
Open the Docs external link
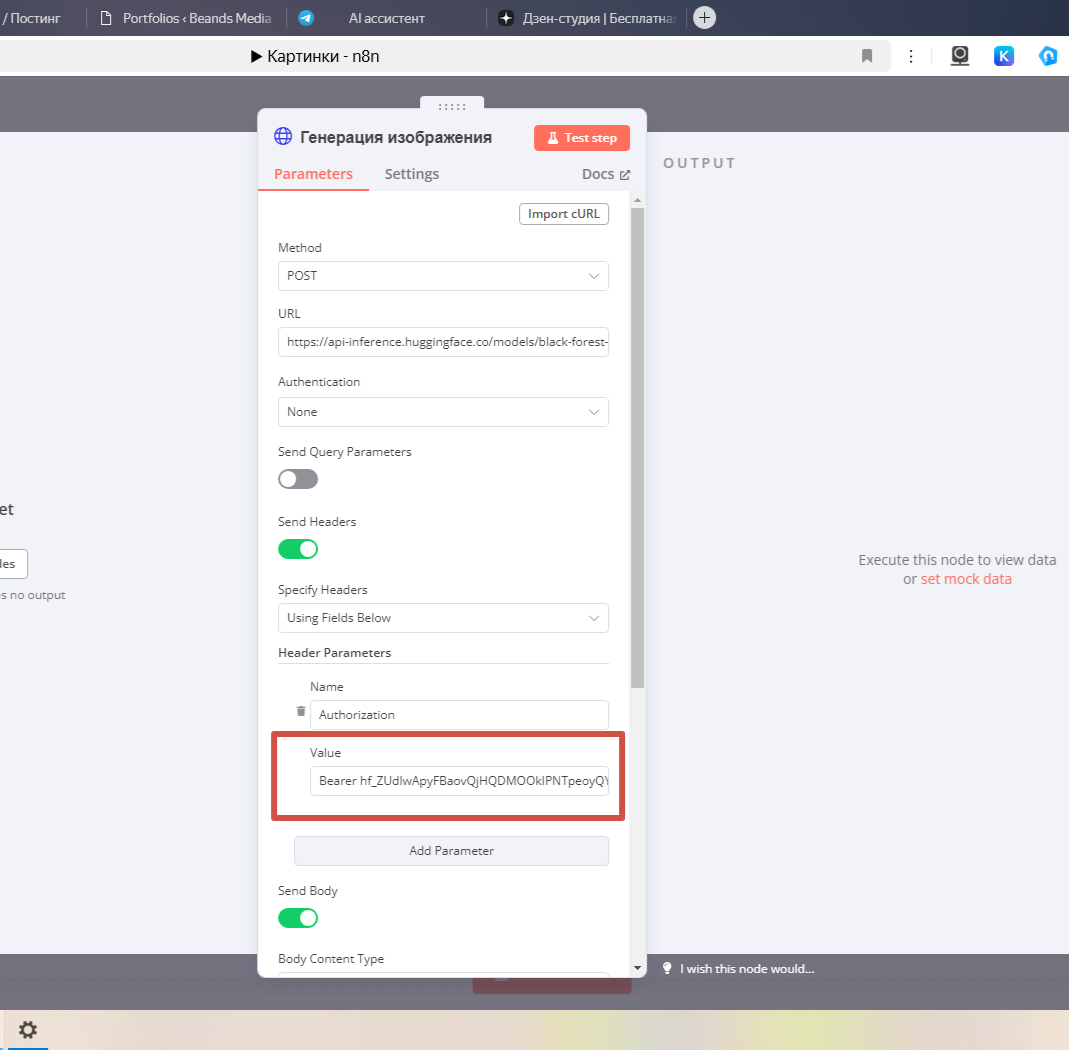click(605, 175)
